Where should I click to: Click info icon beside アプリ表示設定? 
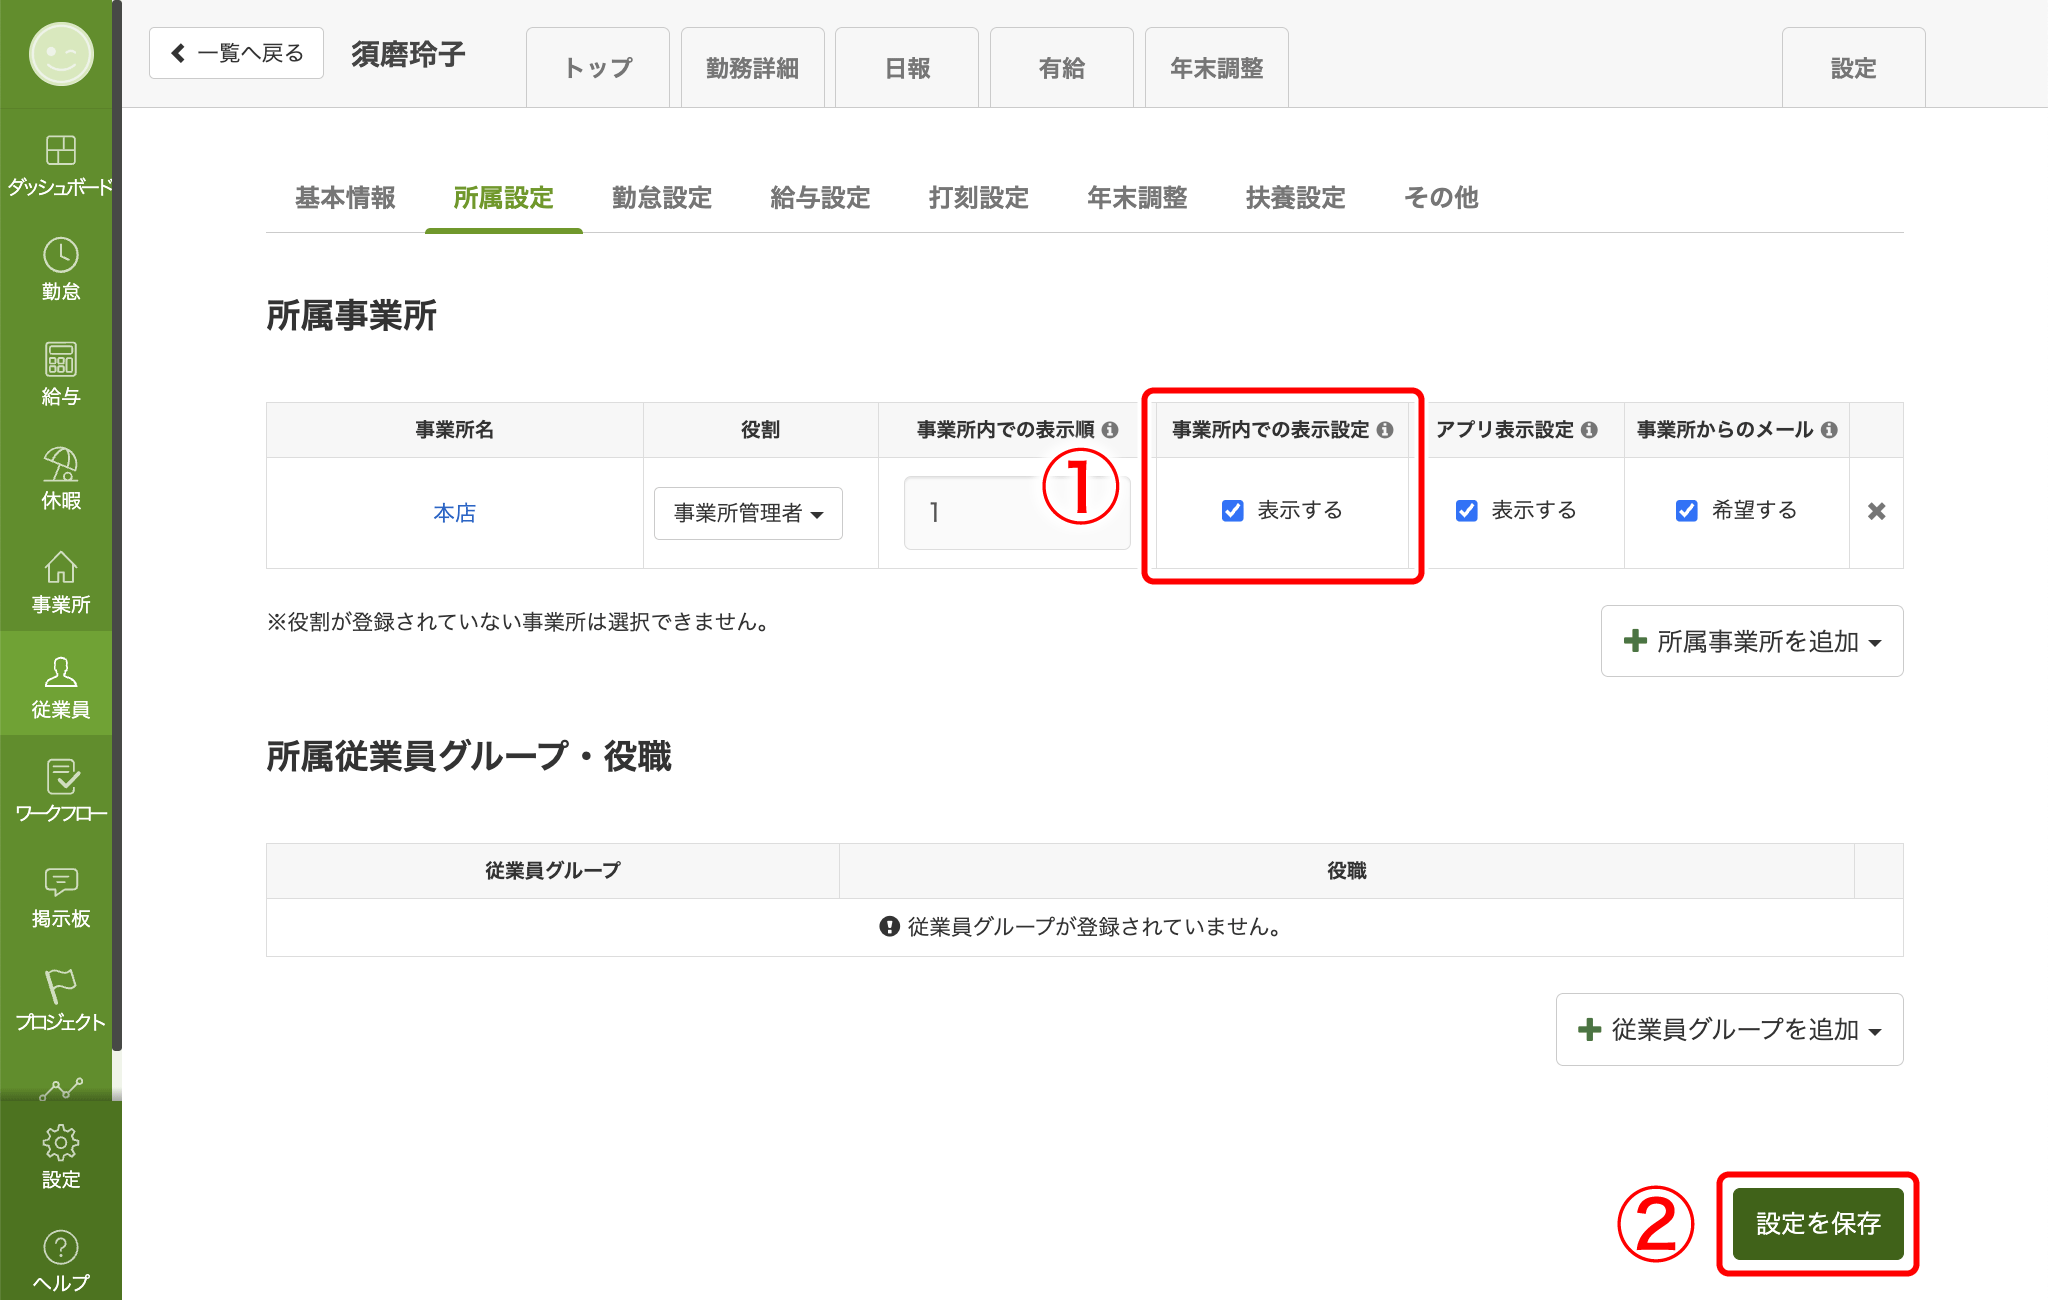tap(1589, 430)
